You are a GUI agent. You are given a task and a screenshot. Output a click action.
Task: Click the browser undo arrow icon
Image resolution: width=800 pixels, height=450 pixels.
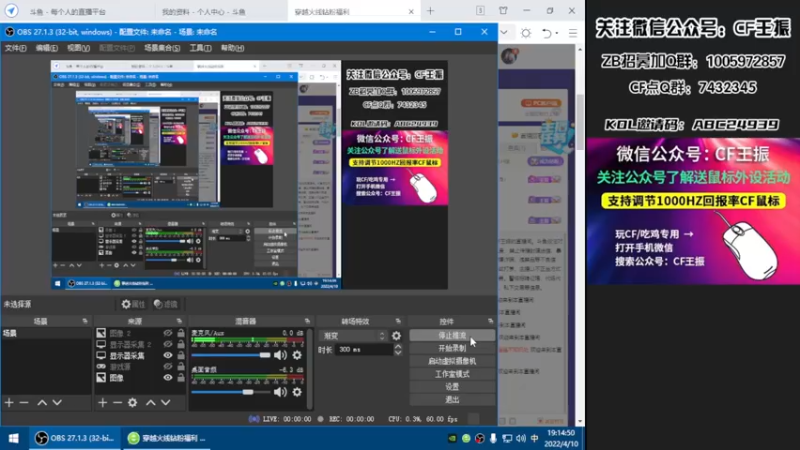click(x=547, y=33)
